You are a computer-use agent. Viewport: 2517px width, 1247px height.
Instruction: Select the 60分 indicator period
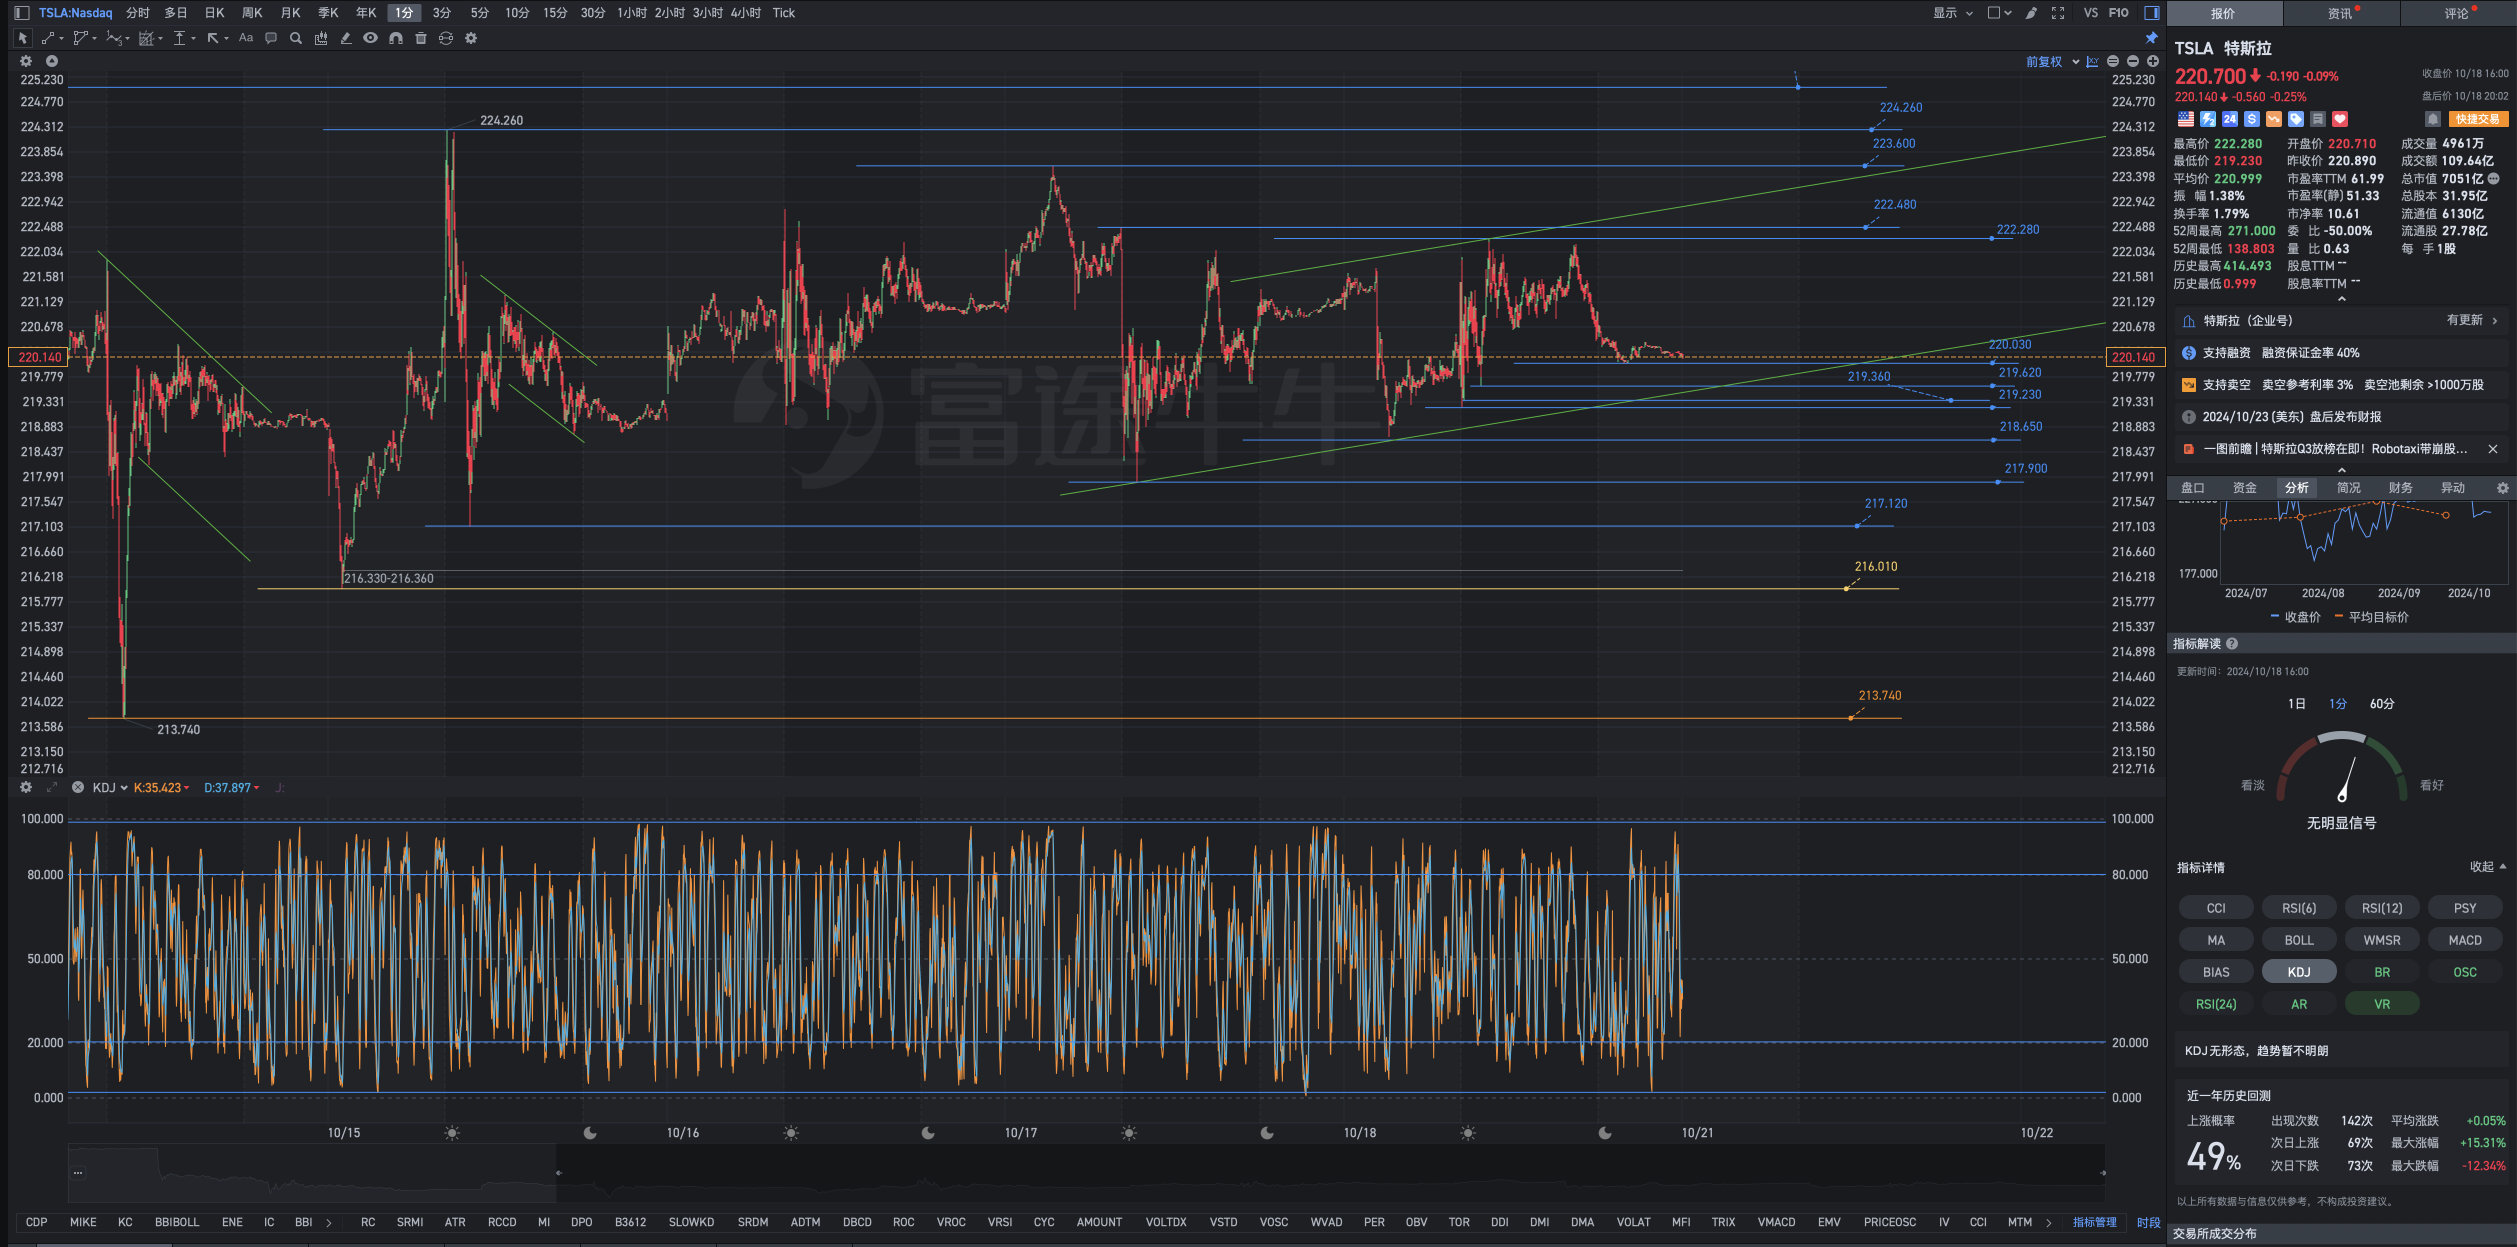pyautogui.click(x=2382, y=704)
